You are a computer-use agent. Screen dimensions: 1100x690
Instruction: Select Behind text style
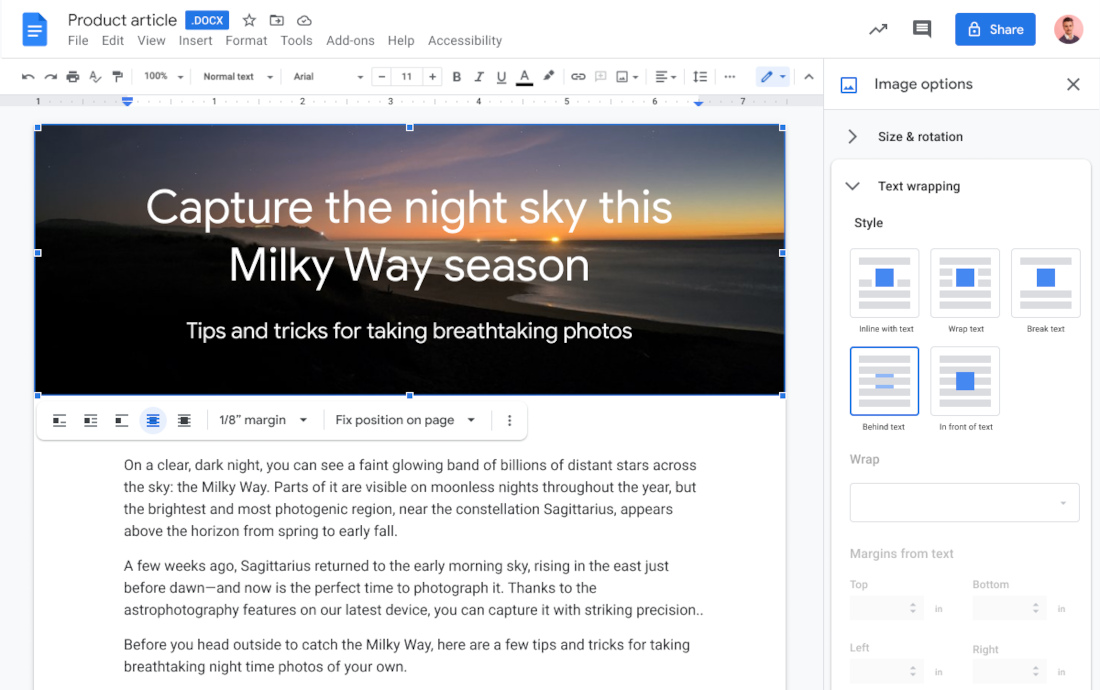(x=885, y=381)
